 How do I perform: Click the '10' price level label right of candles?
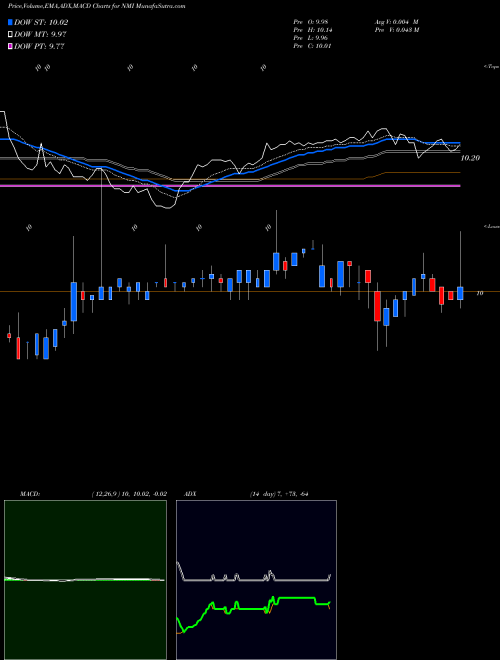point(479,293)
